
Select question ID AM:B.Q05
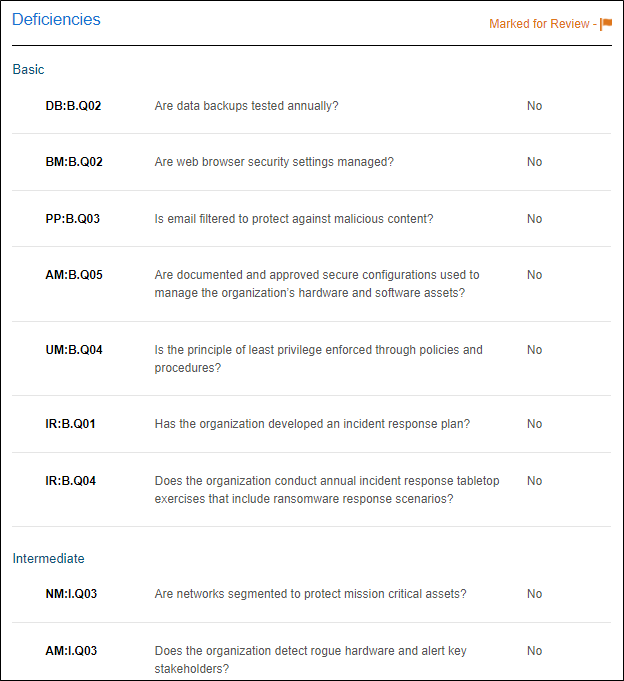coord(74,275)
